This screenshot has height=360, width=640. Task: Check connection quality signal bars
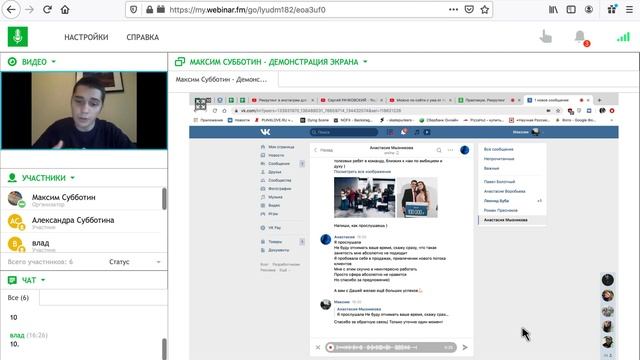pos(623,37)
